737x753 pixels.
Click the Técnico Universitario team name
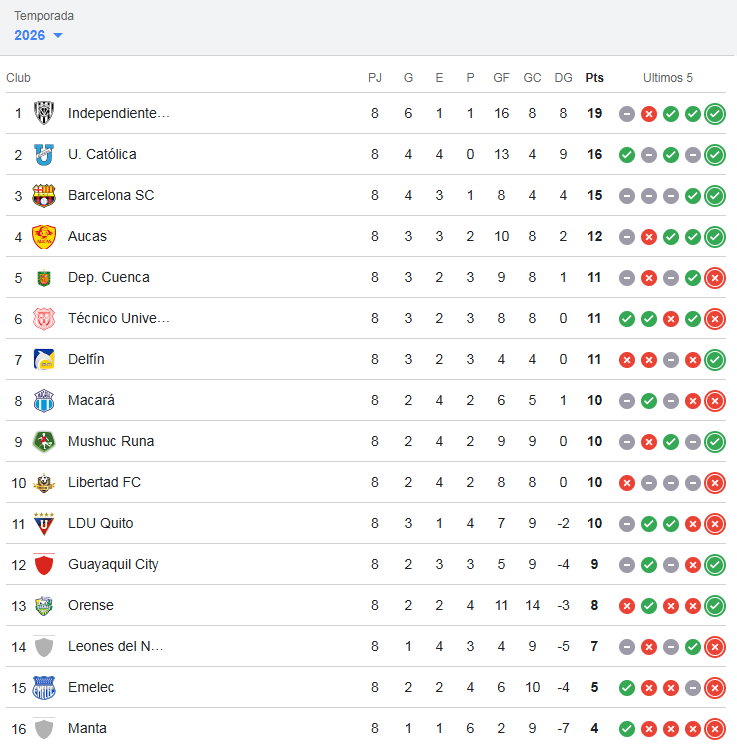[x=118, y=318]
